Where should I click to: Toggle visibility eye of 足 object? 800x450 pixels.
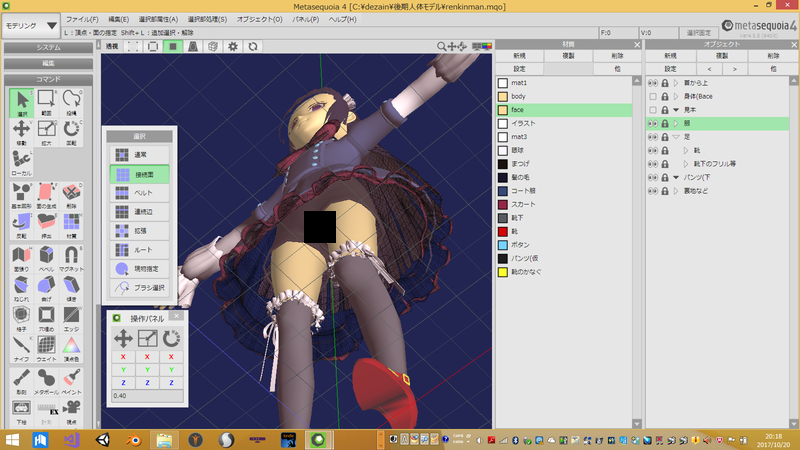click(x=653, y=137)
